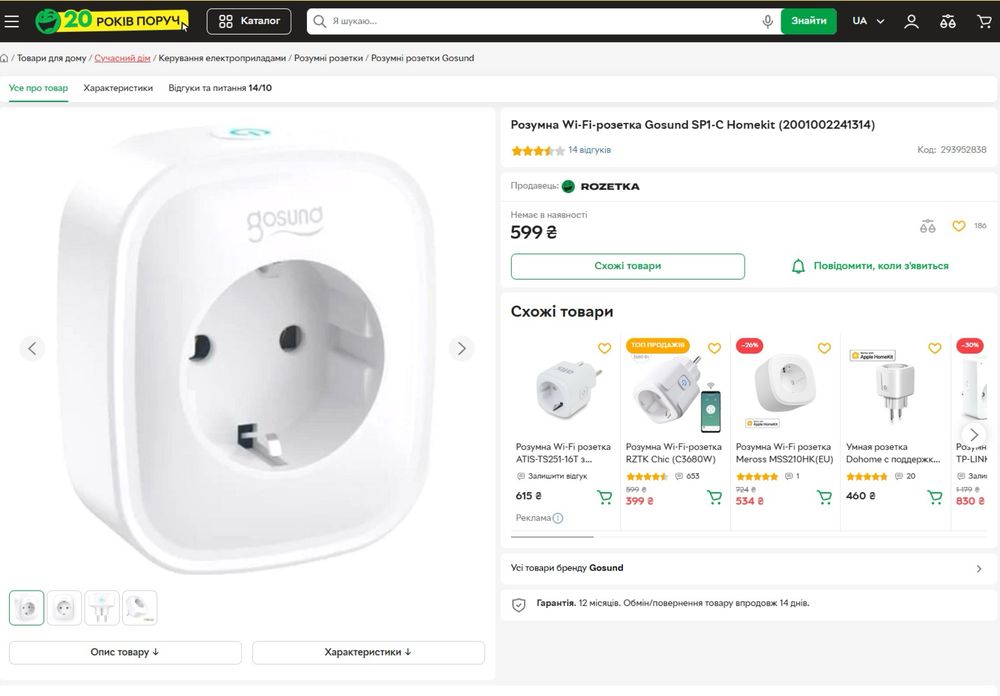1000x696 pixels.
Task: Click the 'Схожі товари' button
Action: (627, 266)
